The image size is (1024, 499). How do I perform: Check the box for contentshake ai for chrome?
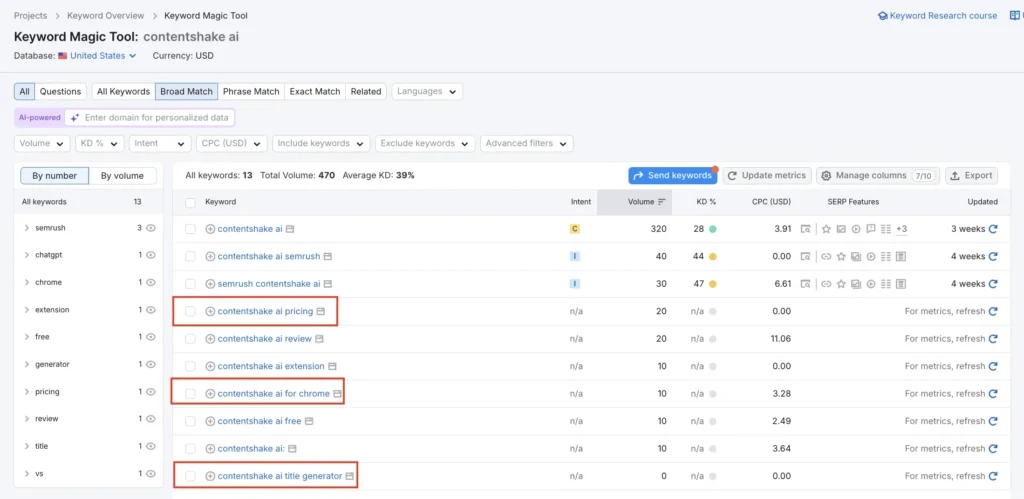tap(190, 394)
